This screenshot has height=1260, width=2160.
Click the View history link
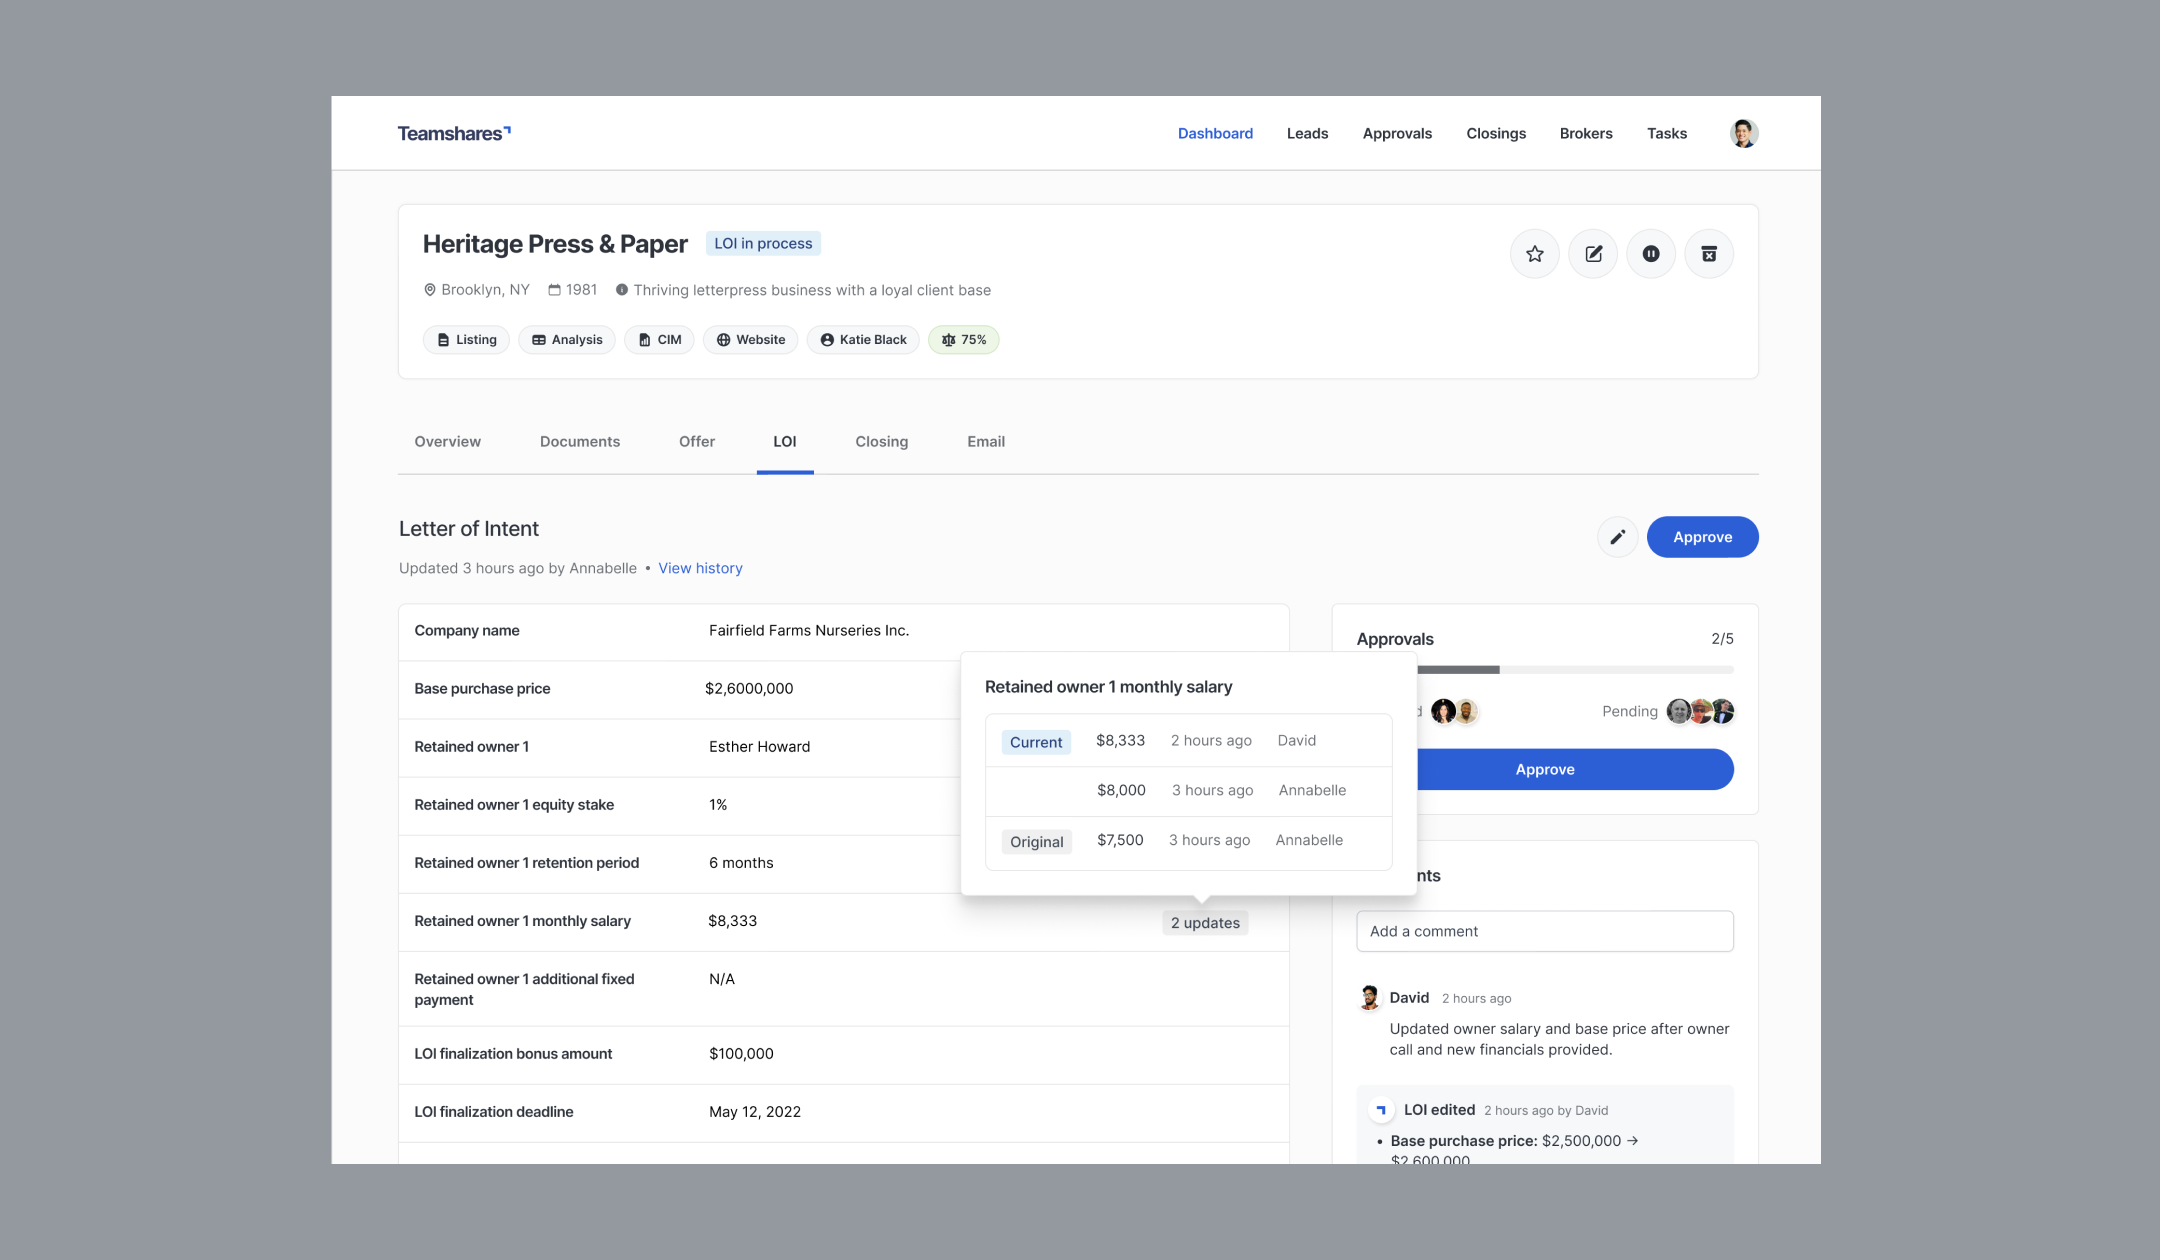pos(700,568)
